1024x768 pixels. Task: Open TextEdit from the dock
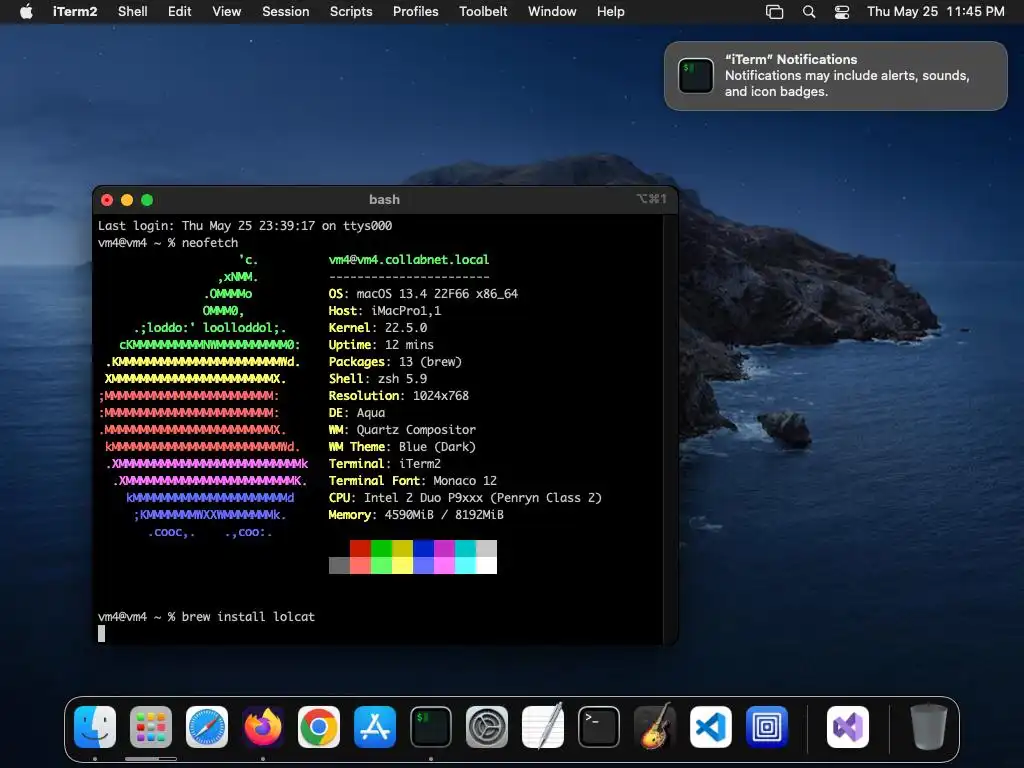coord(543,727)
